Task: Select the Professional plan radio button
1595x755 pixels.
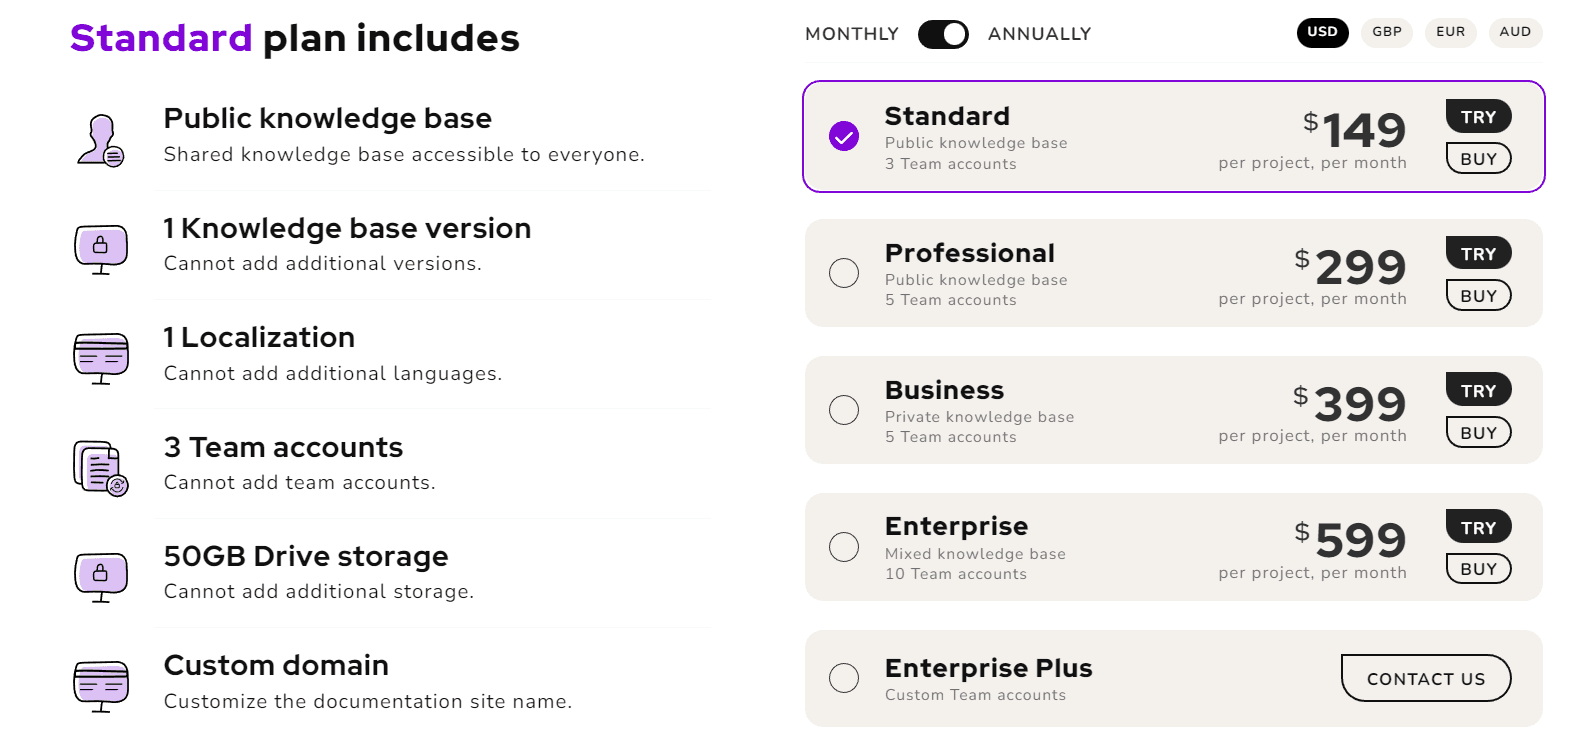Action: point(844,273)
